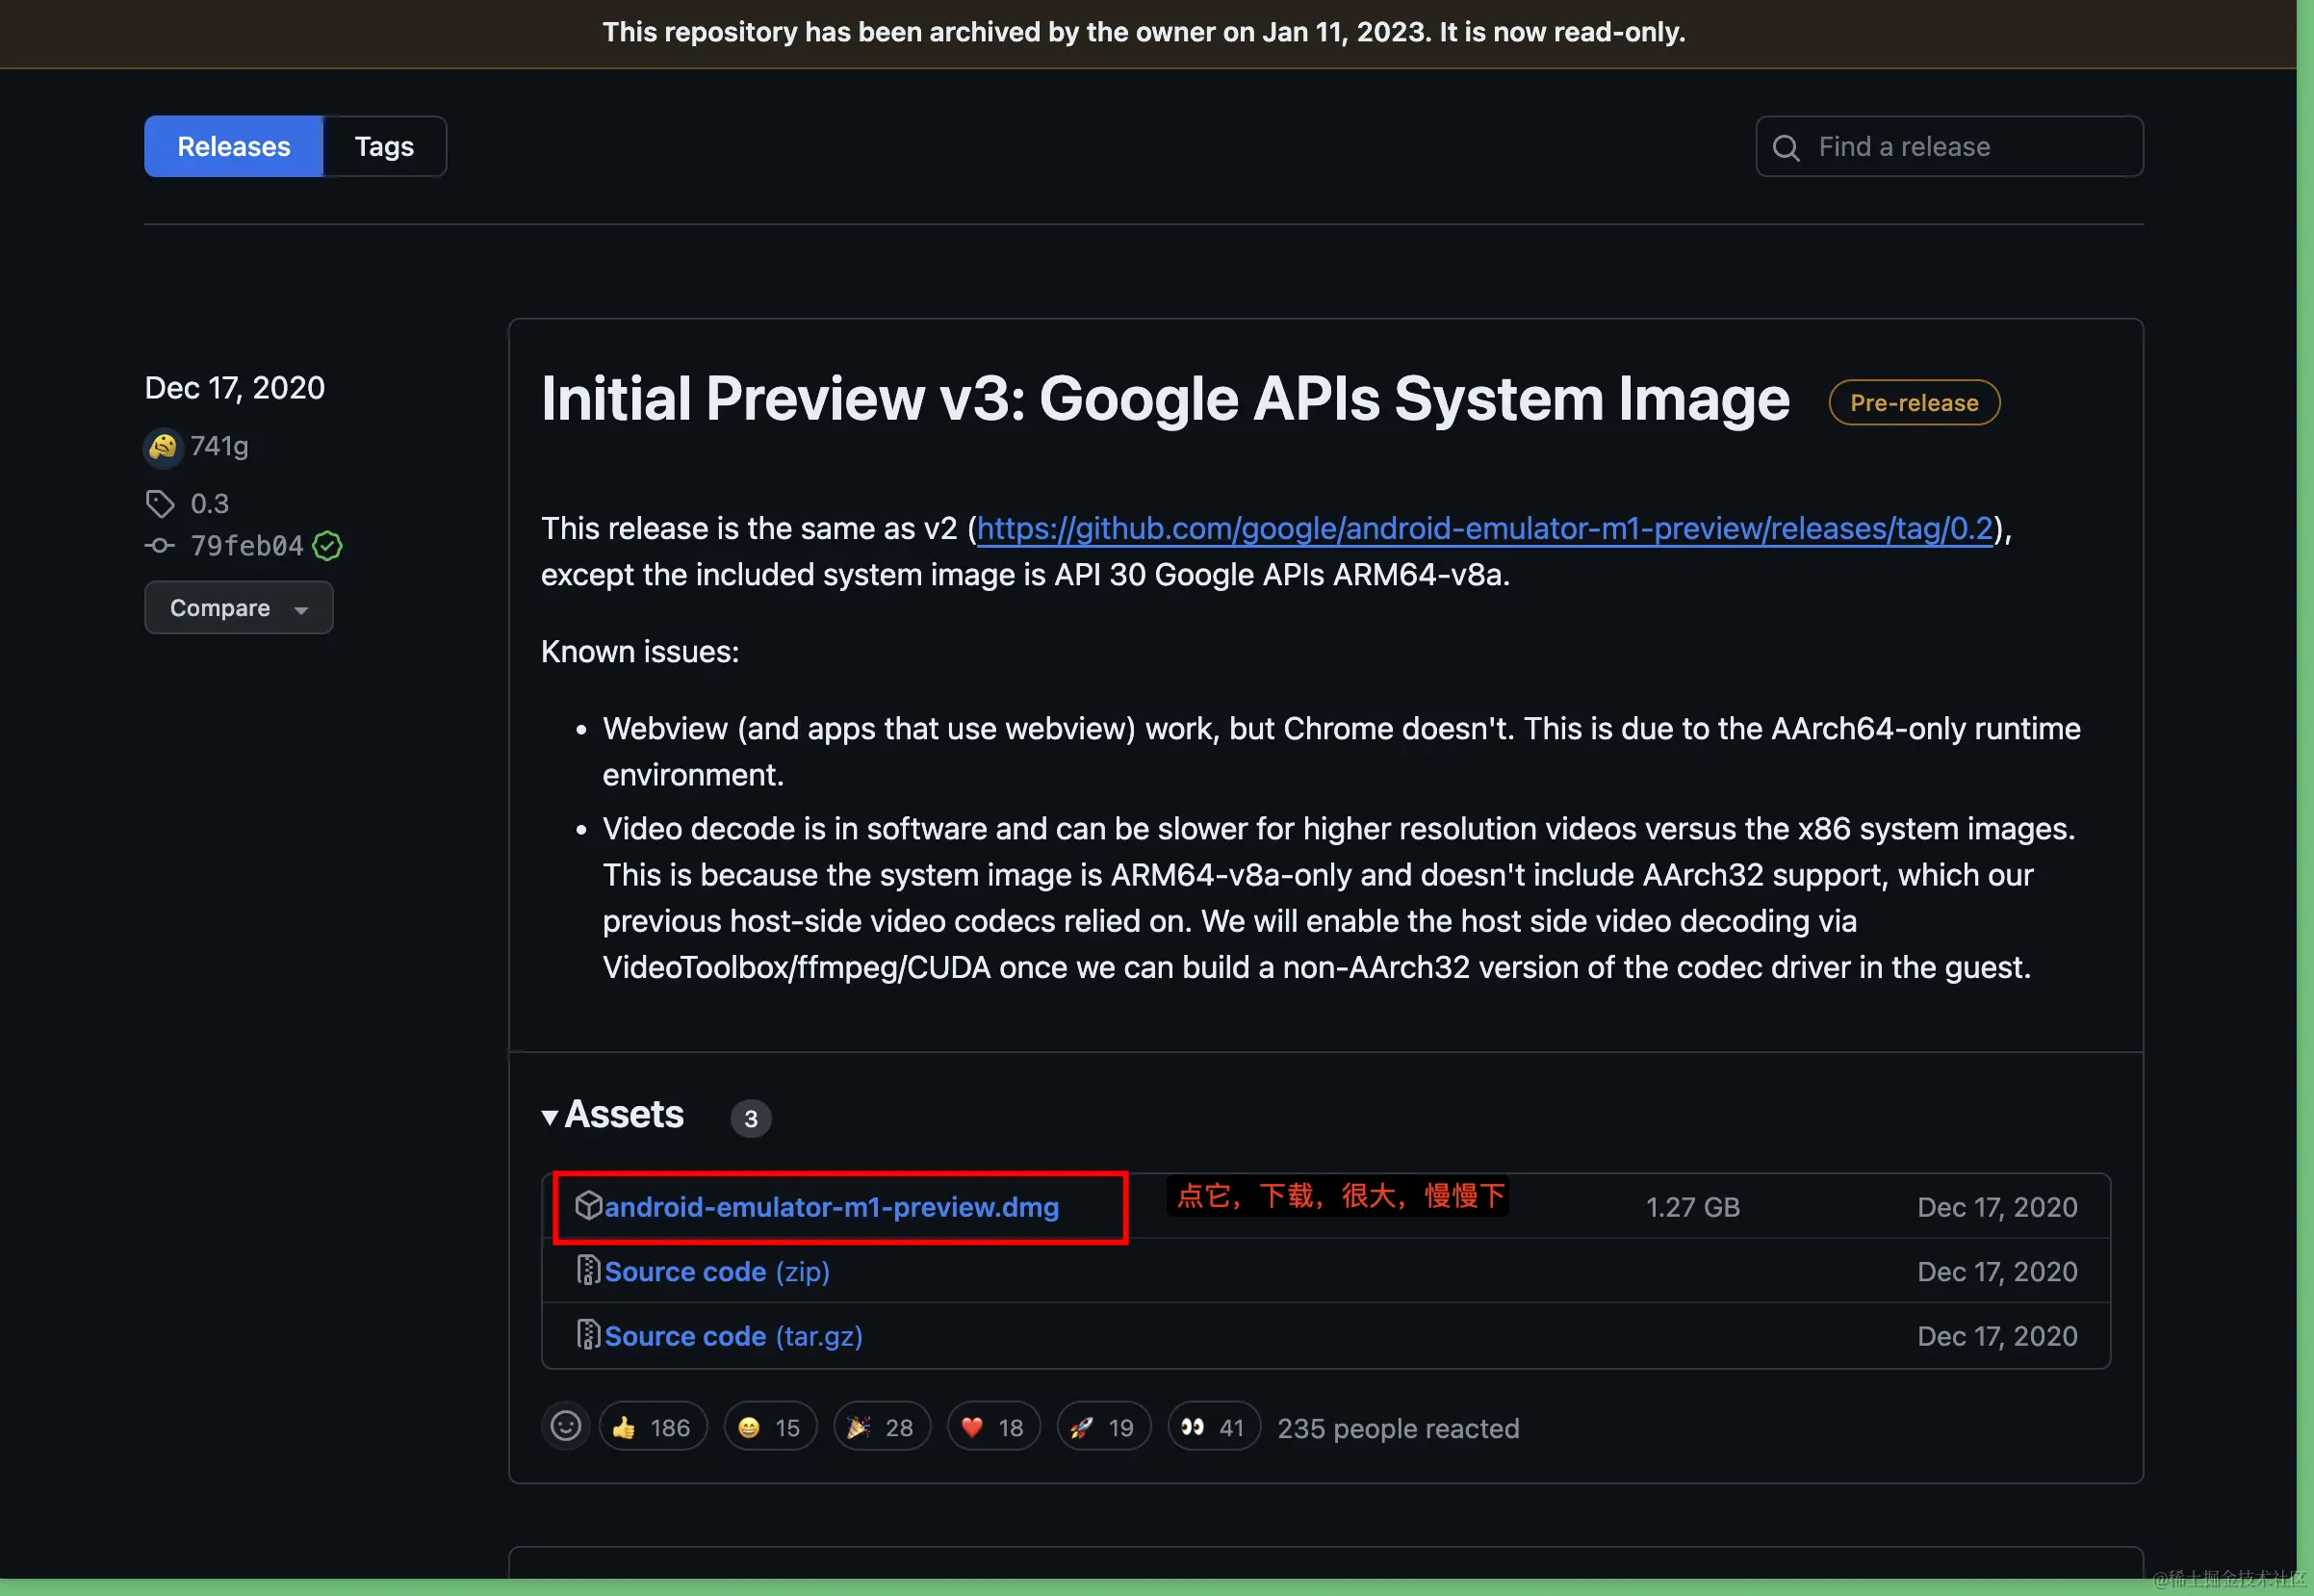Toggle the rocket reaction 19
Screen dimensions: 2314x1596
1102,1427
